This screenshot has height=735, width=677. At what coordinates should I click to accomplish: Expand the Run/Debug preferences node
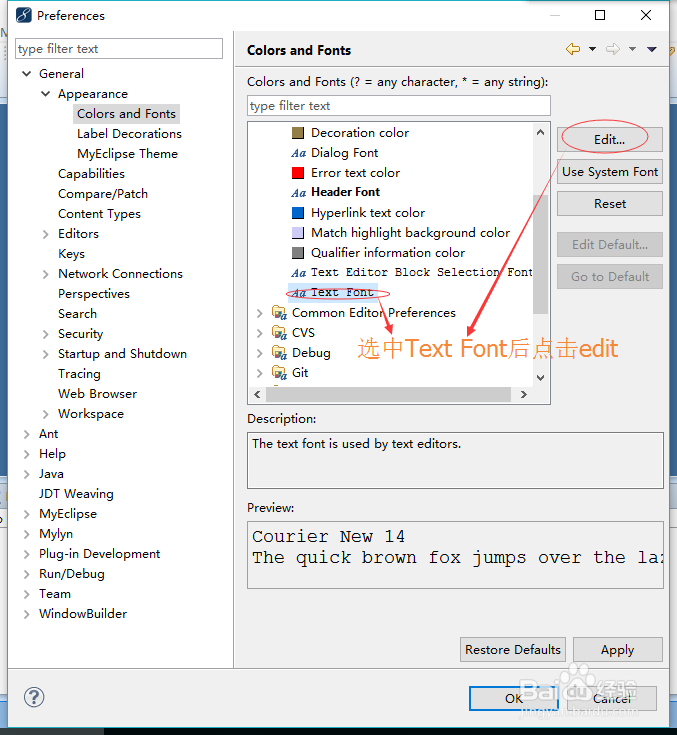click(27, 574)
